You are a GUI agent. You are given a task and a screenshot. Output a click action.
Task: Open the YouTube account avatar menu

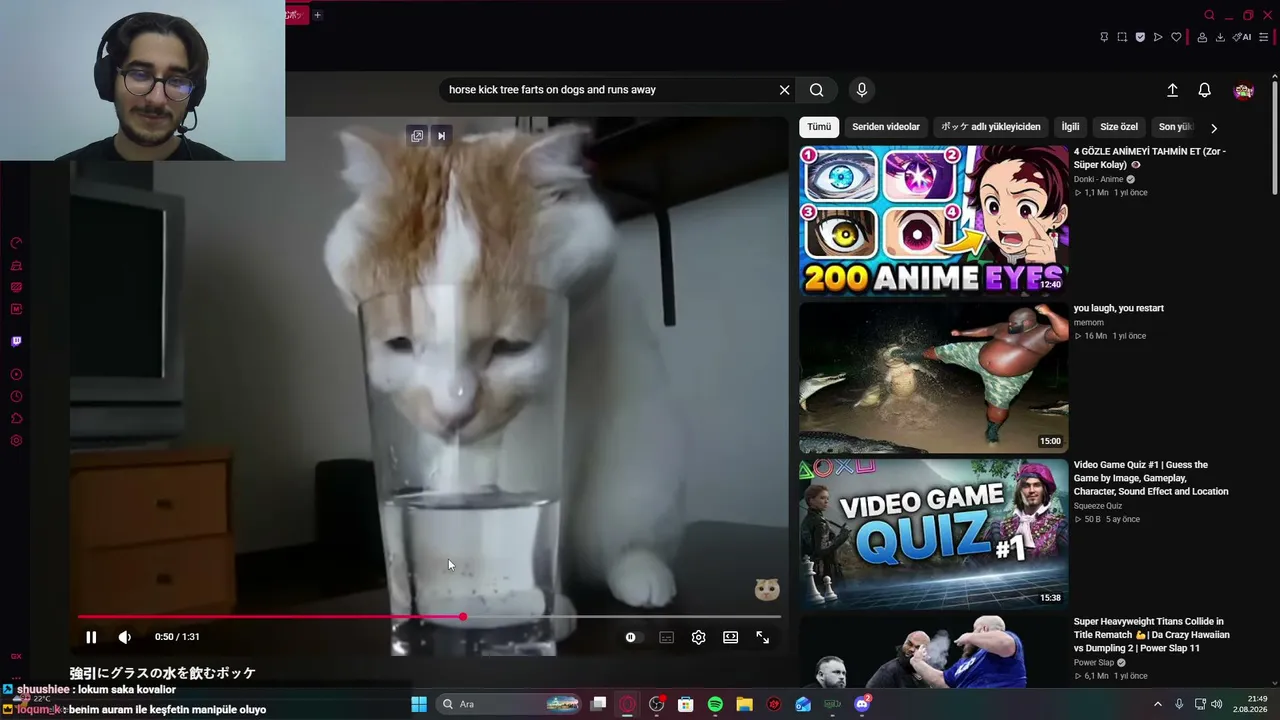point(1244,91)
